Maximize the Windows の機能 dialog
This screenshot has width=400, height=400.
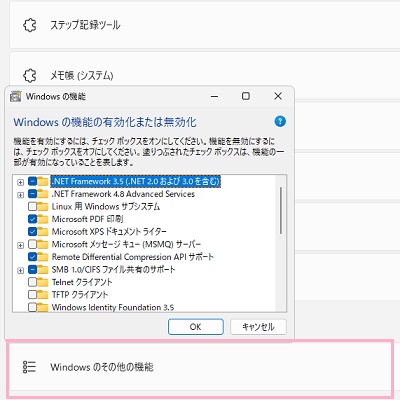pos(246,96)
